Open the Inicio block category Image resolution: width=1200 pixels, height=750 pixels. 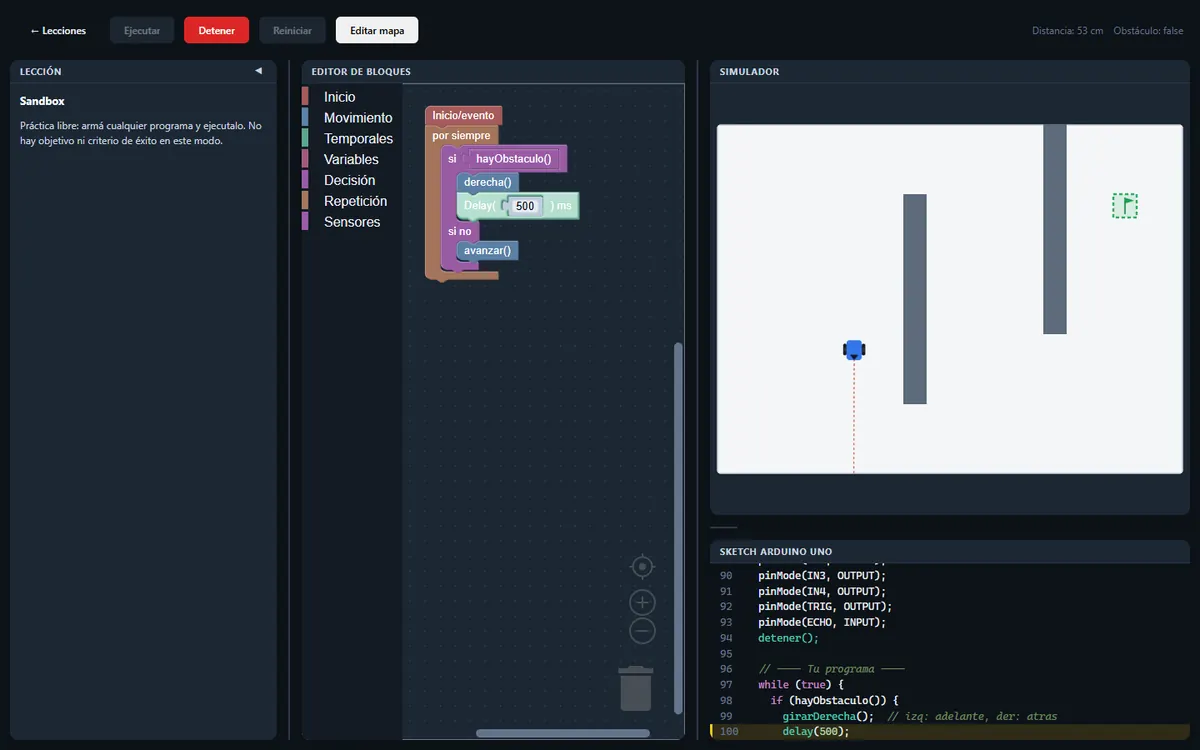tap(339, 97)
